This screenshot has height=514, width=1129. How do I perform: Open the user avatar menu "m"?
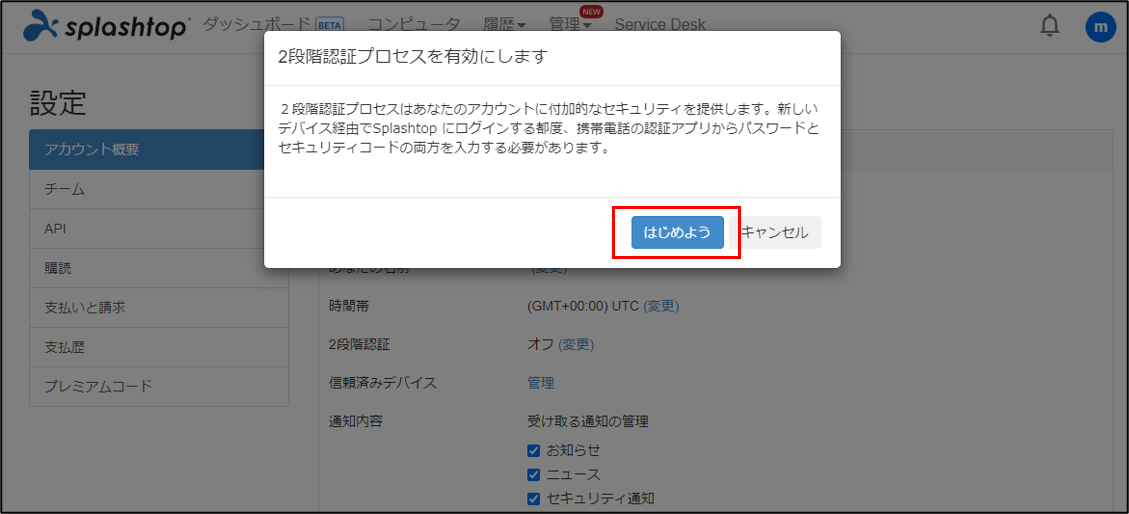coord(1099,27)
